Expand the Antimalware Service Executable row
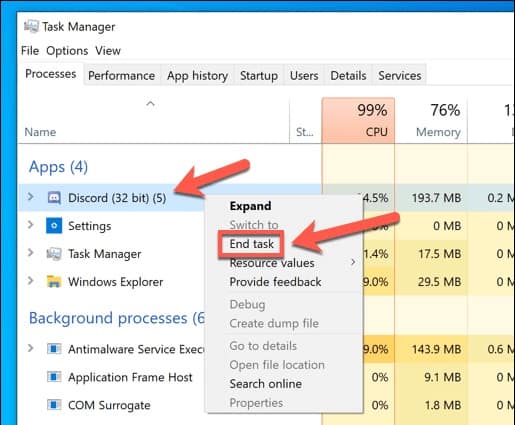The width and height of the screenshot is (516, 425). [30, 348]
